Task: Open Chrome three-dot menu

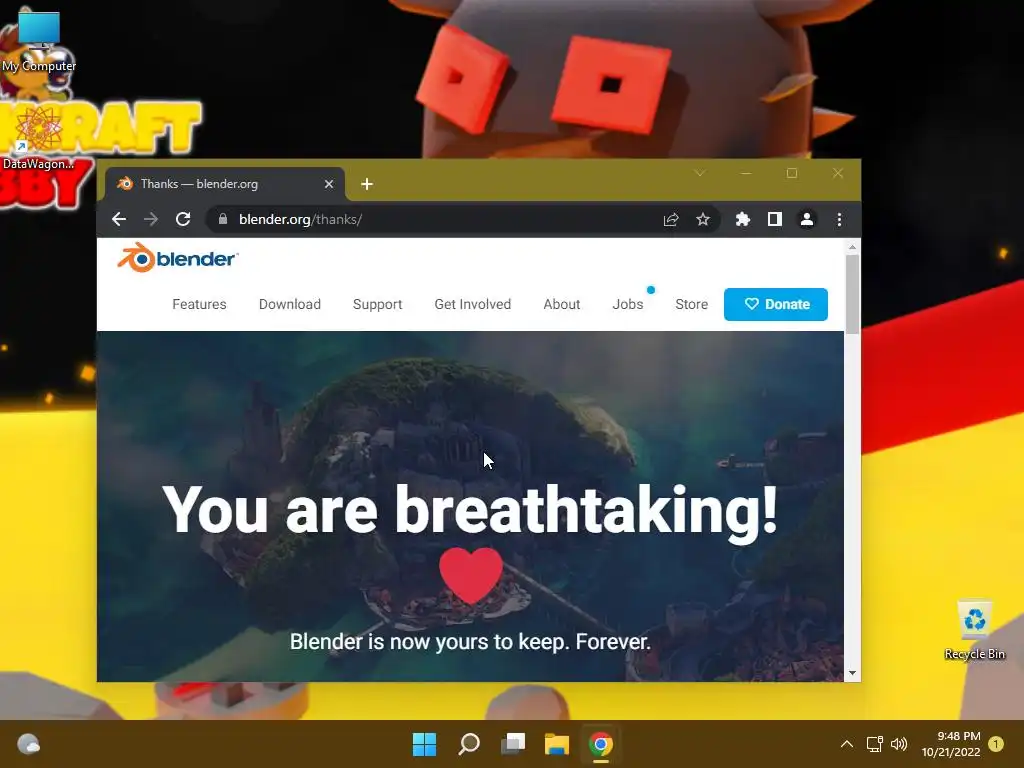Action: tap(839, 219)
